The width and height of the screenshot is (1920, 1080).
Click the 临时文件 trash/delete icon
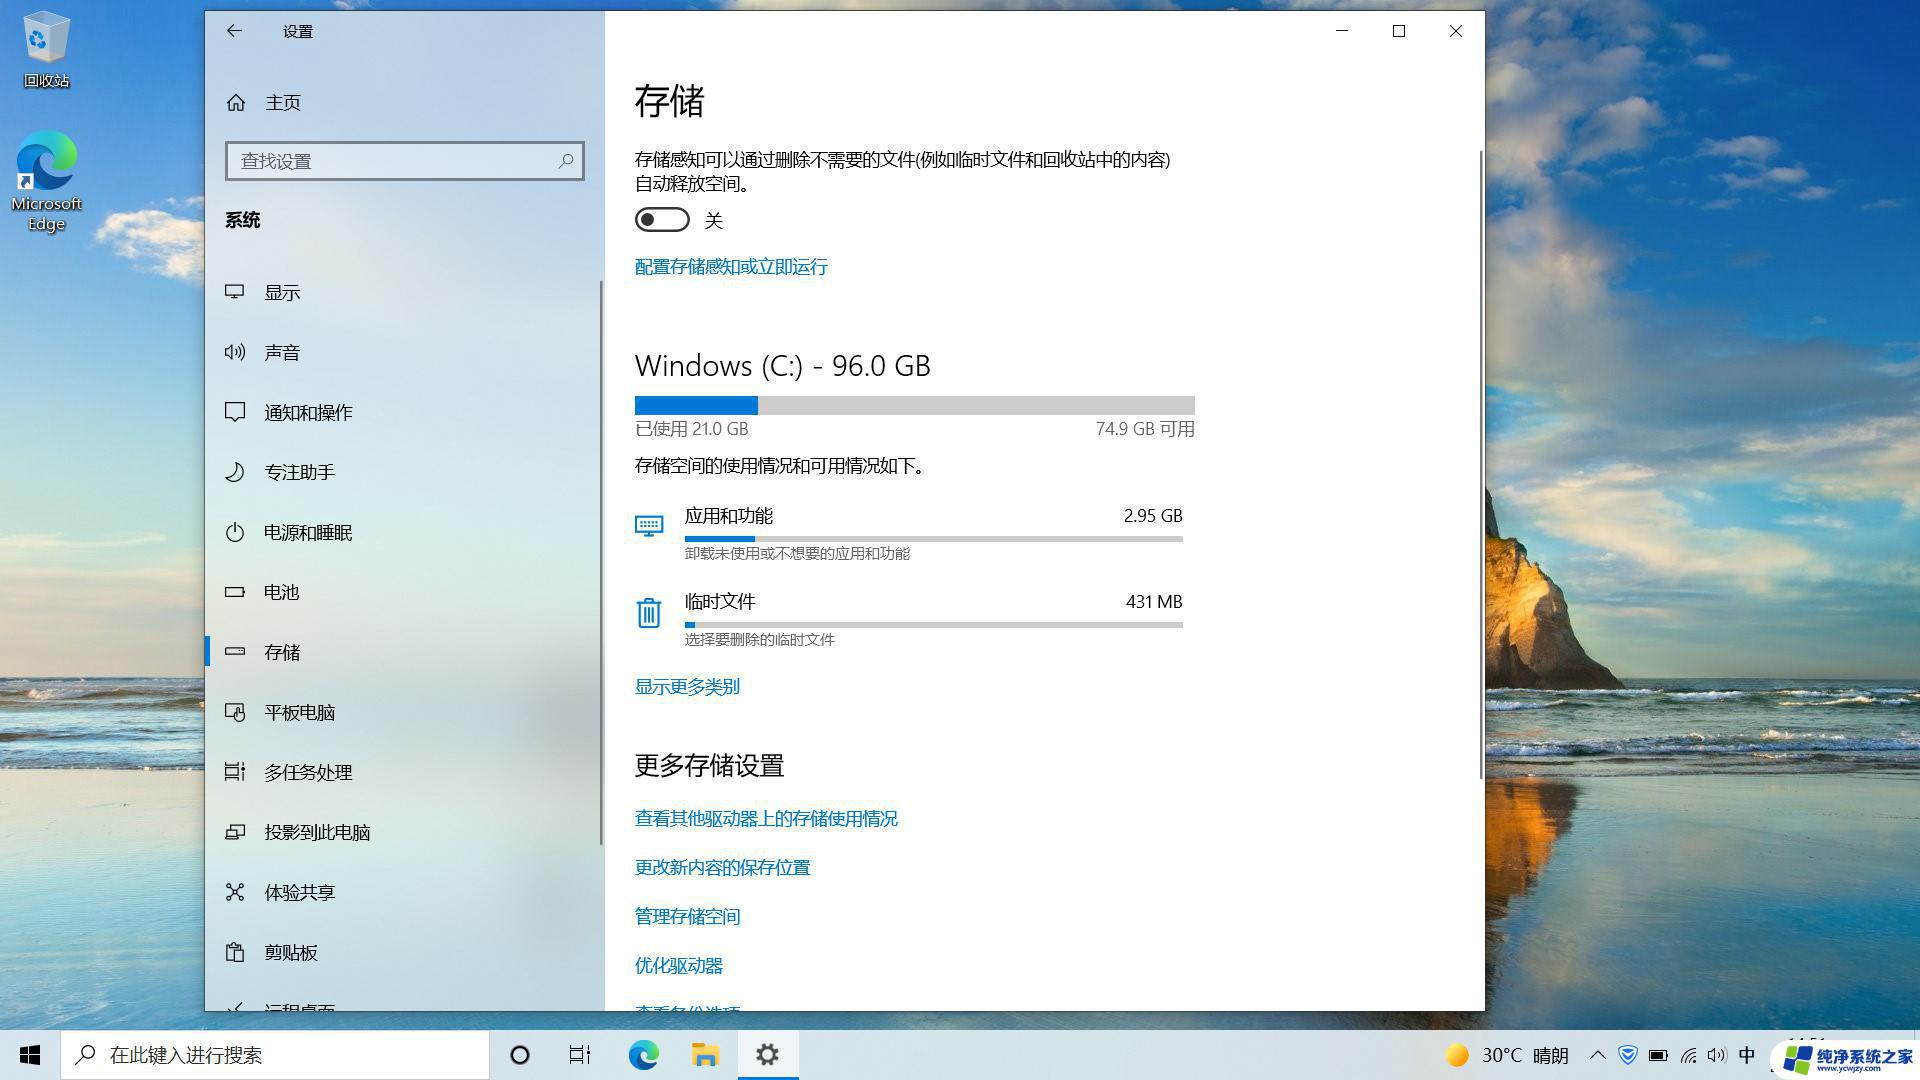click(649, 612)
